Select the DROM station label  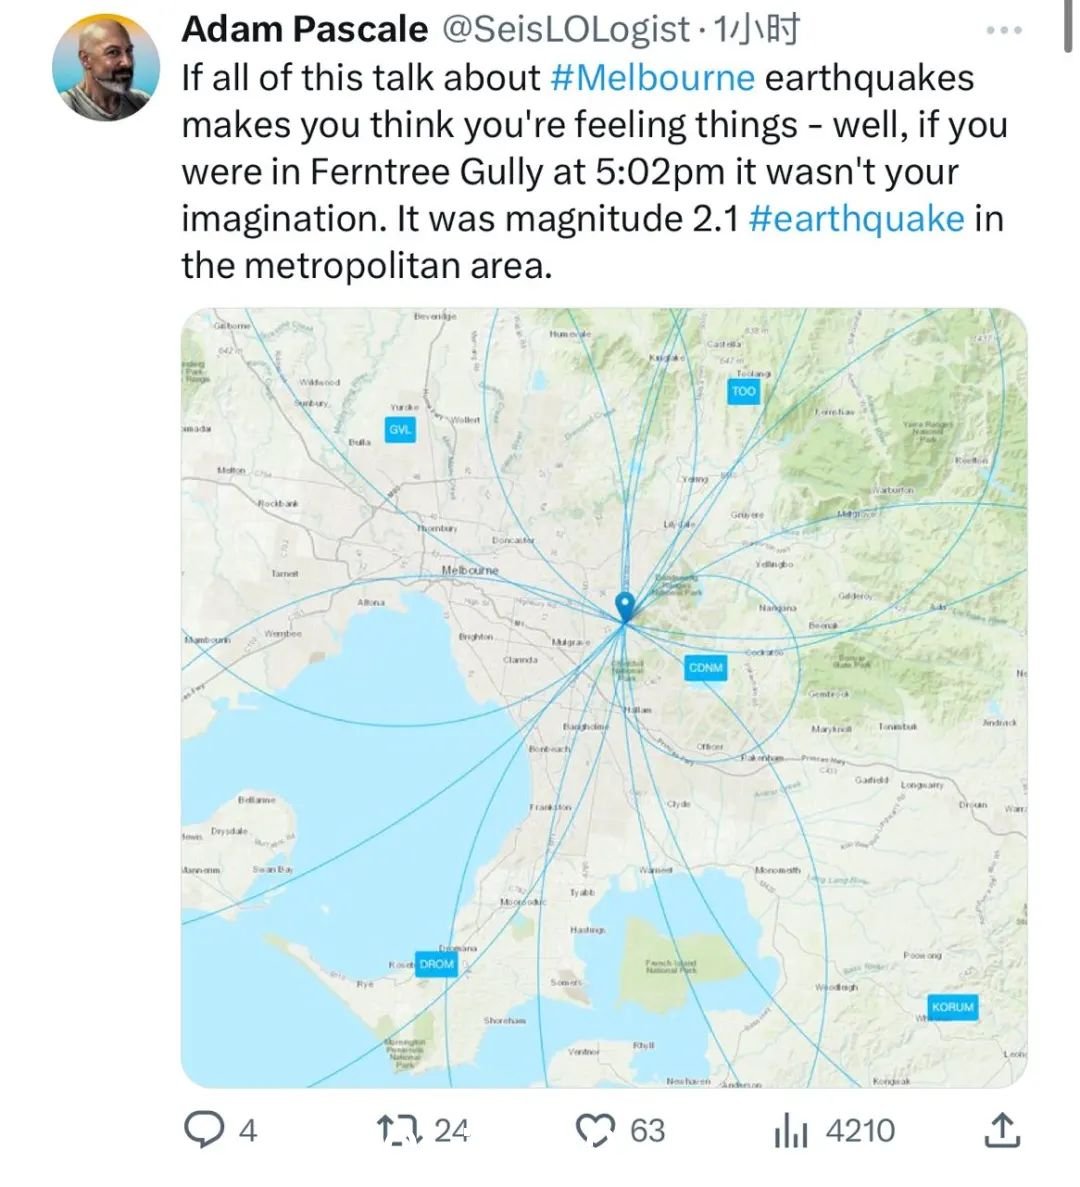click(x=437, y=964)
